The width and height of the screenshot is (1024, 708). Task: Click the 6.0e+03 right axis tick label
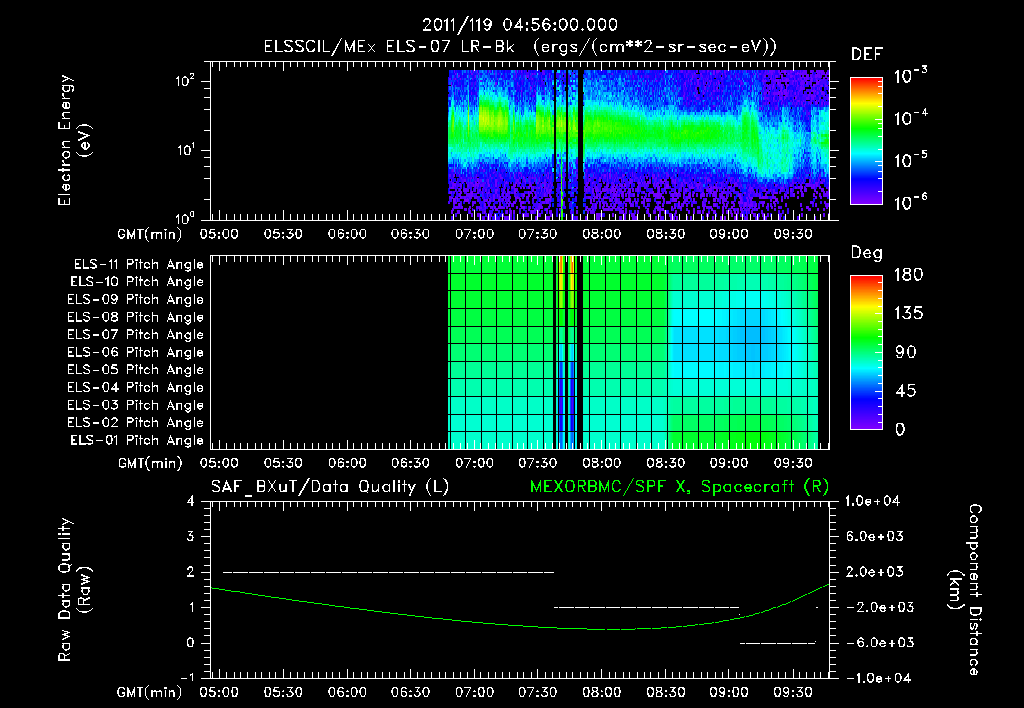[x=875, y=537]
